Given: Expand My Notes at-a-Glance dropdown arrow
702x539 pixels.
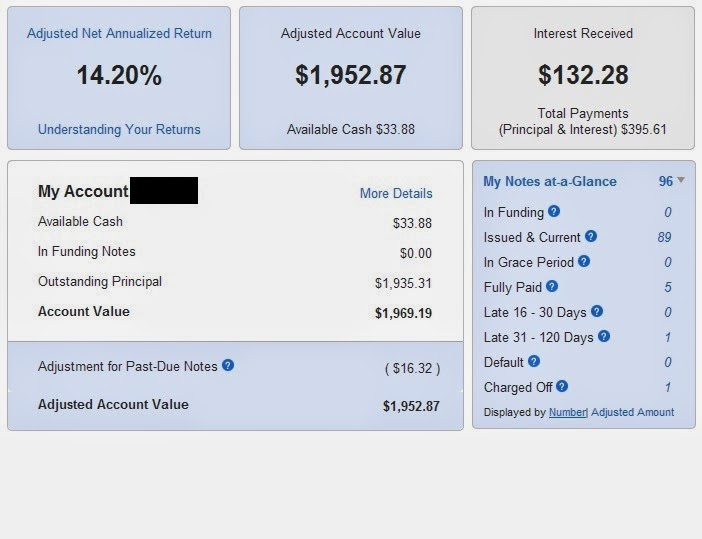Looking at the screenshot, I should click(681, 180).
